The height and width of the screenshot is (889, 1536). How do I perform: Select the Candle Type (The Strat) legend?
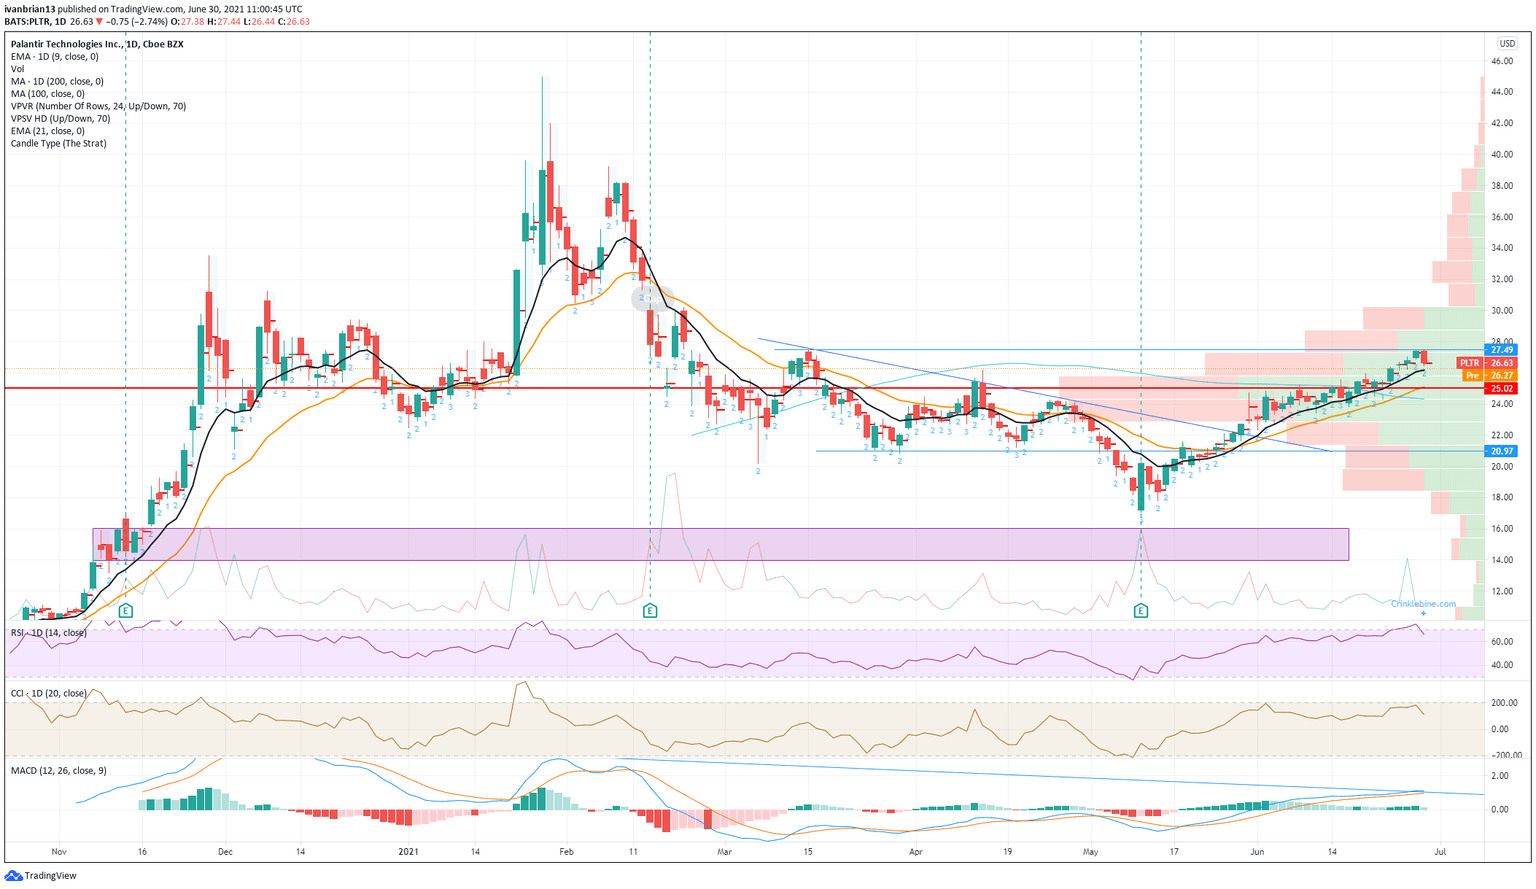tap(58, 144)
